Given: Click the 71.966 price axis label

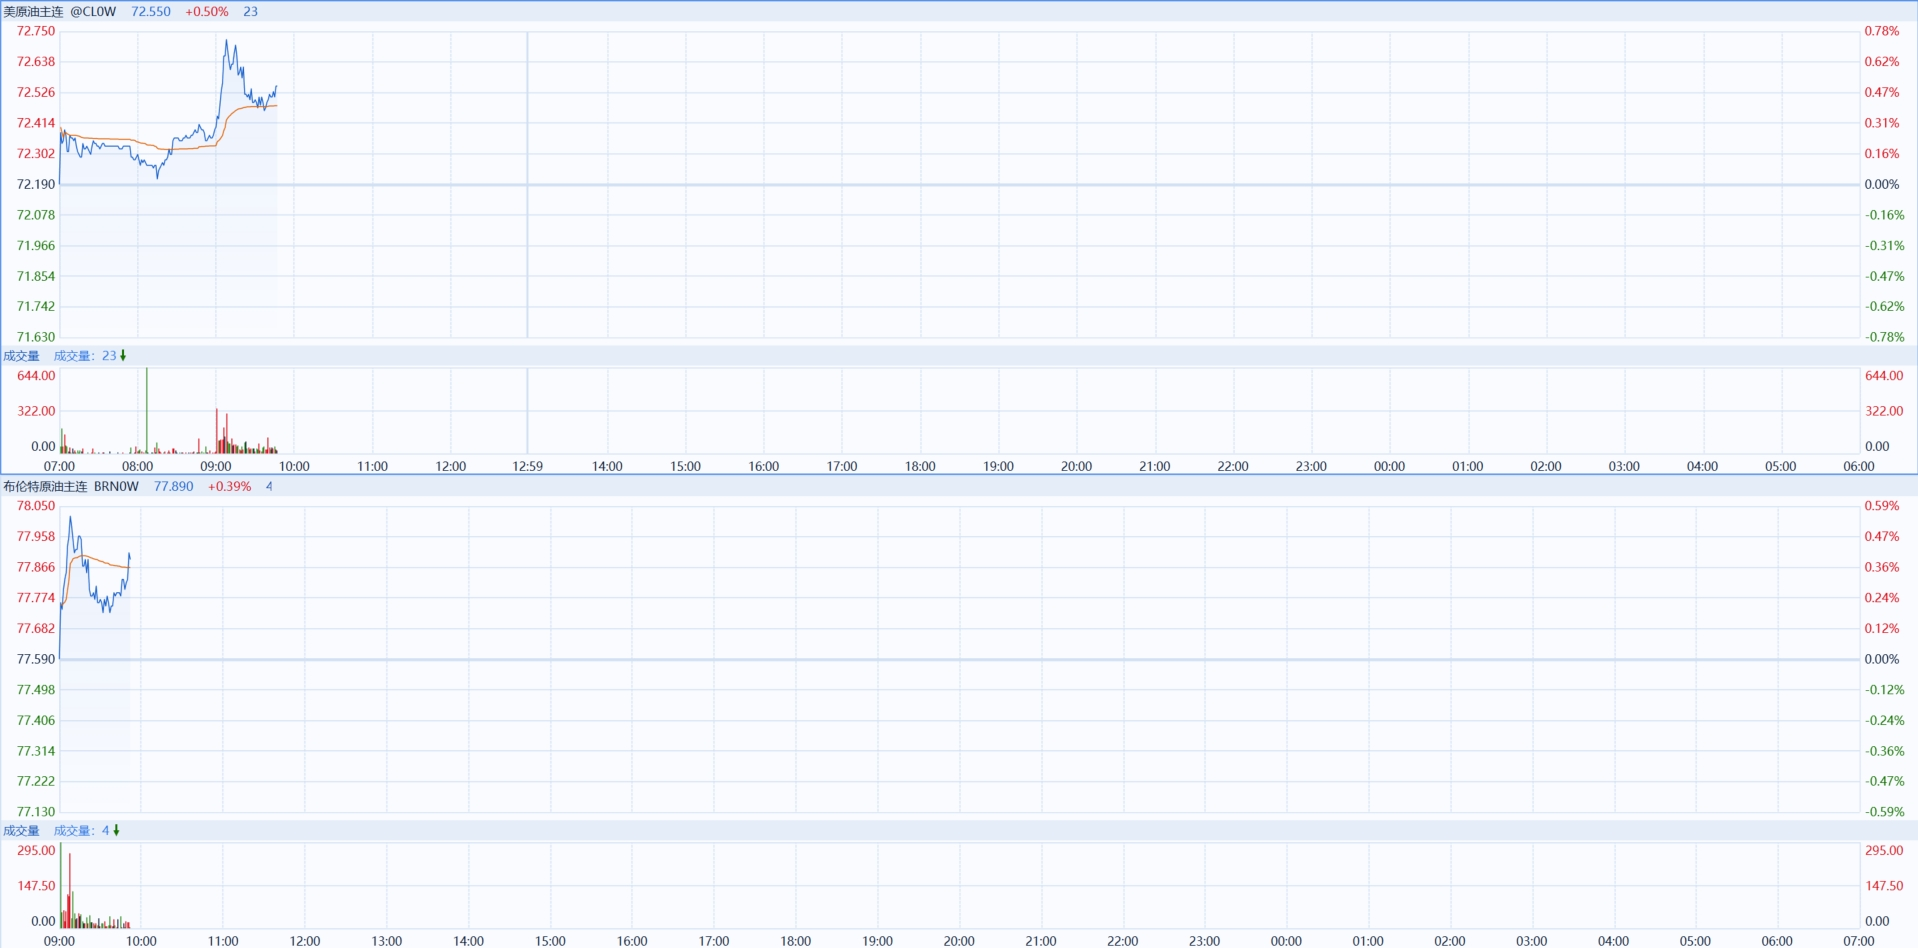Looking at the screenshot, I should tap(36, 245).
